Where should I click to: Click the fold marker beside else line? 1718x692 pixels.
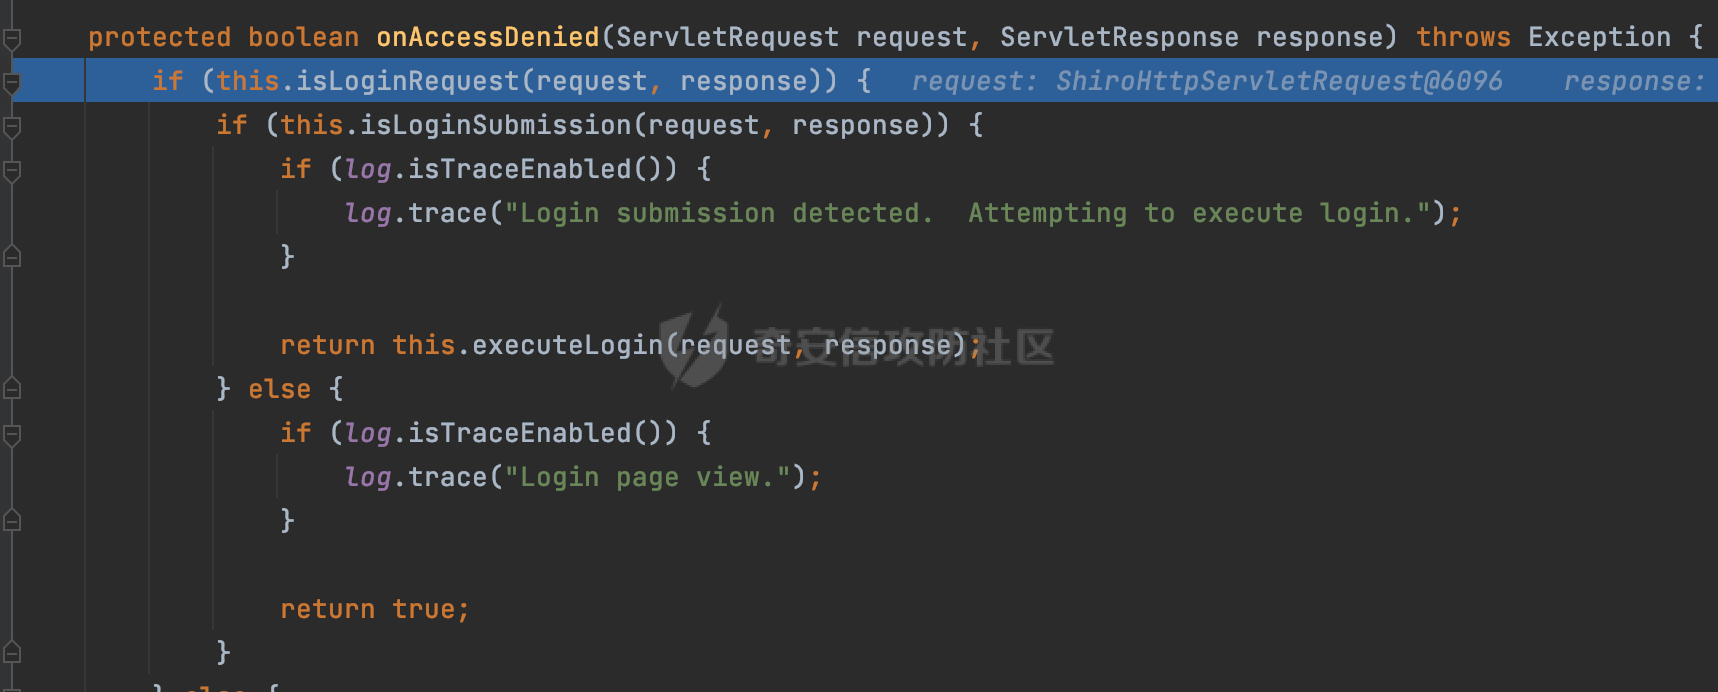point(12,389)
